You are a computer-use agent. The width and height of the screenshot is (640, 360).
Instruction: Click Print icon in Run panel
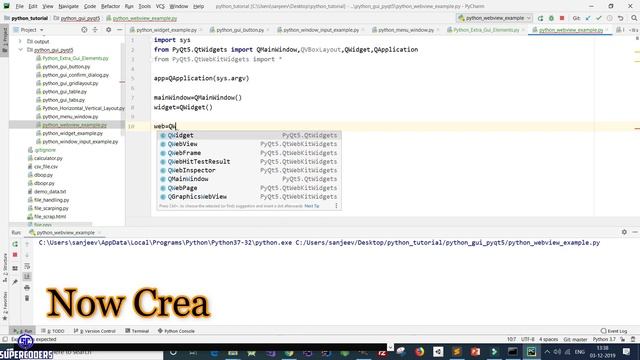coord(27,288)
